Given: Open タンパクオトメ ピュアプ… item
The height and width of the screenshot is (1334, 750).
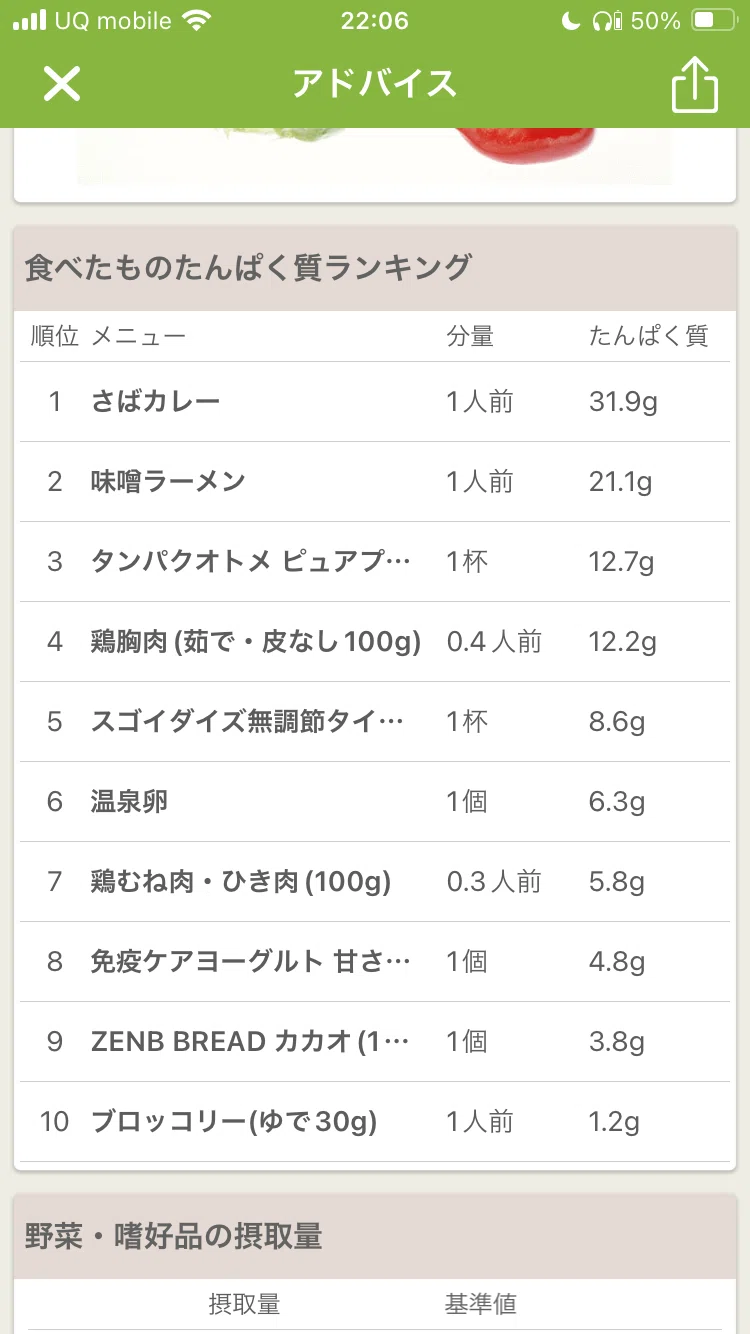Looking at the screenshot, I should (375, 562).
